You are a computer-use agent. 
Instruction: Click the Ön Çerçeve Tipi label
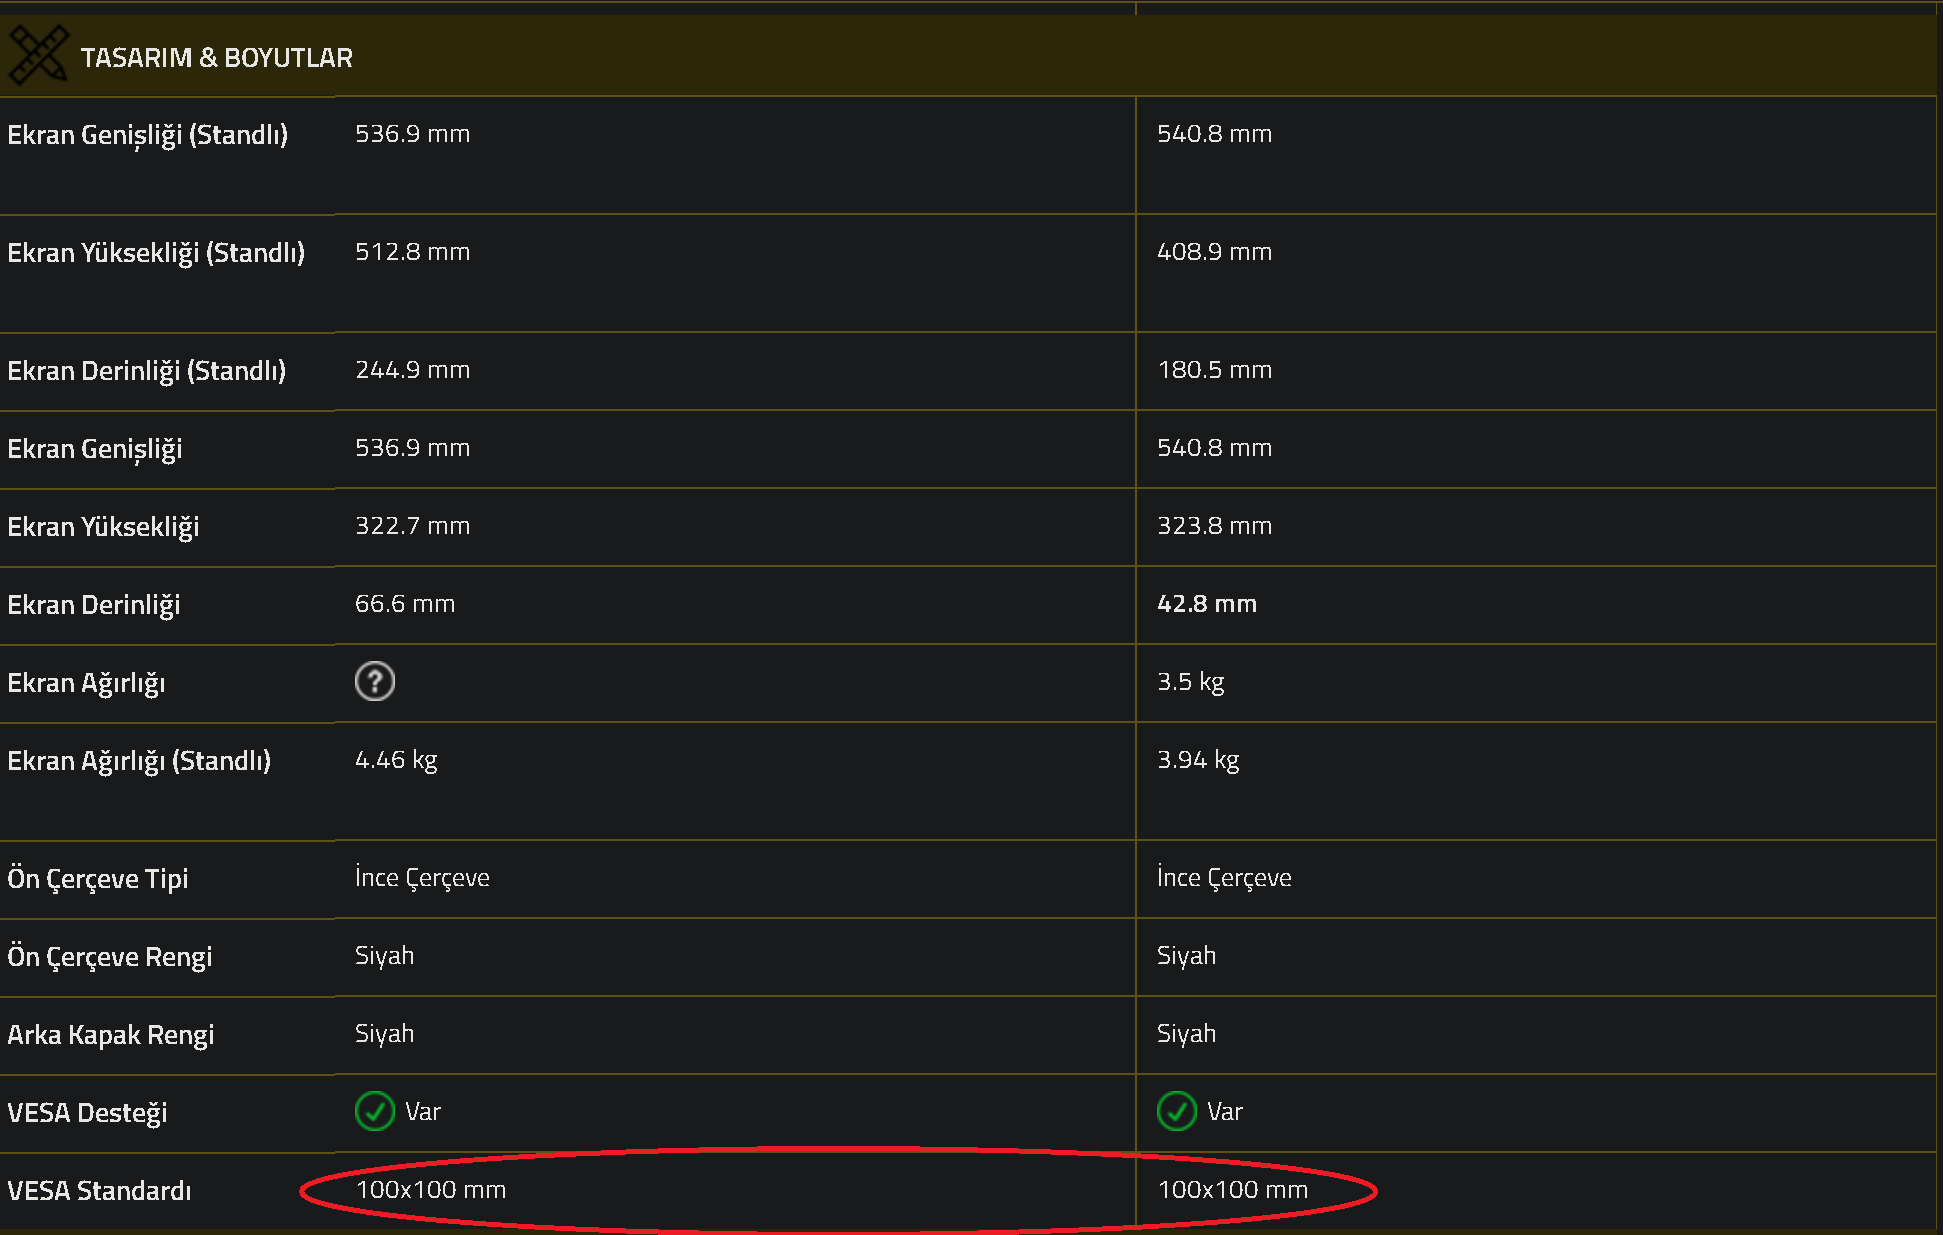point(97,879)
